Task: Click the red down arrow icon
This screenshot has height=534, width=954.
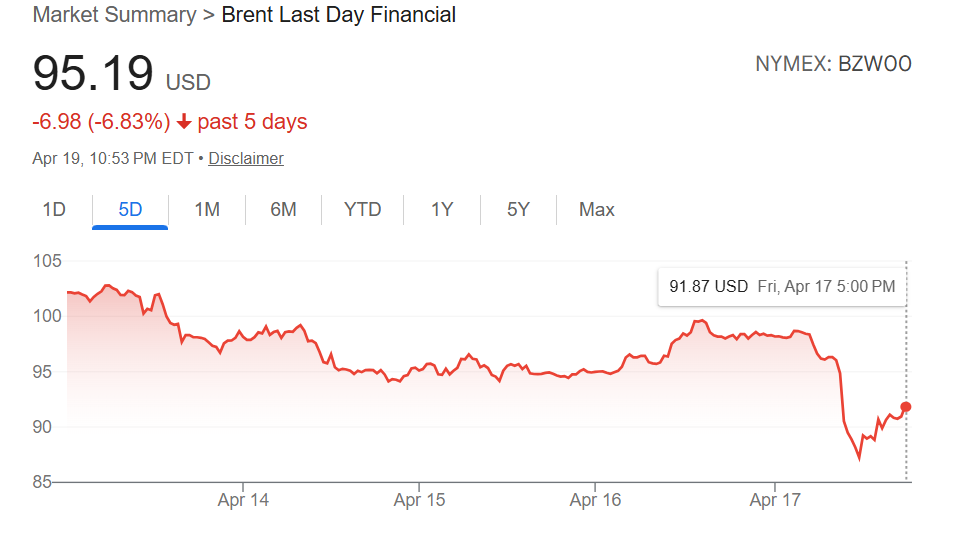Action: 184,122
